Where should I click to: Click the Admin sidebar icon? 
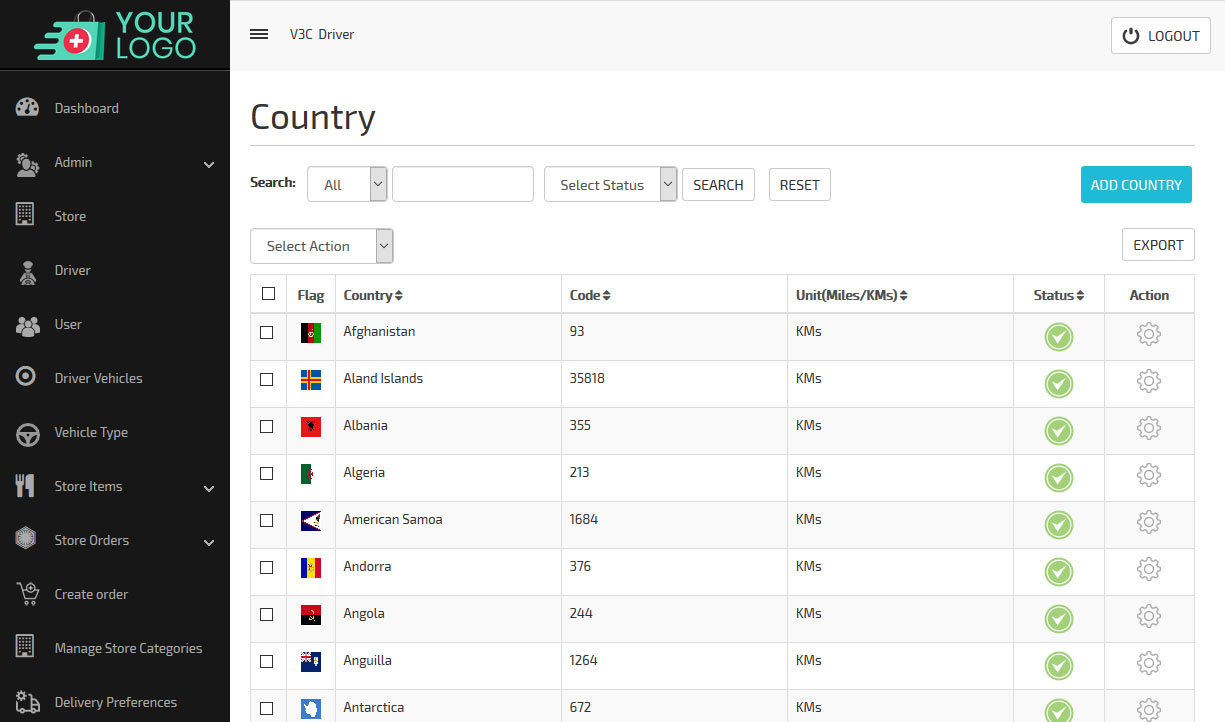[27, 163]
